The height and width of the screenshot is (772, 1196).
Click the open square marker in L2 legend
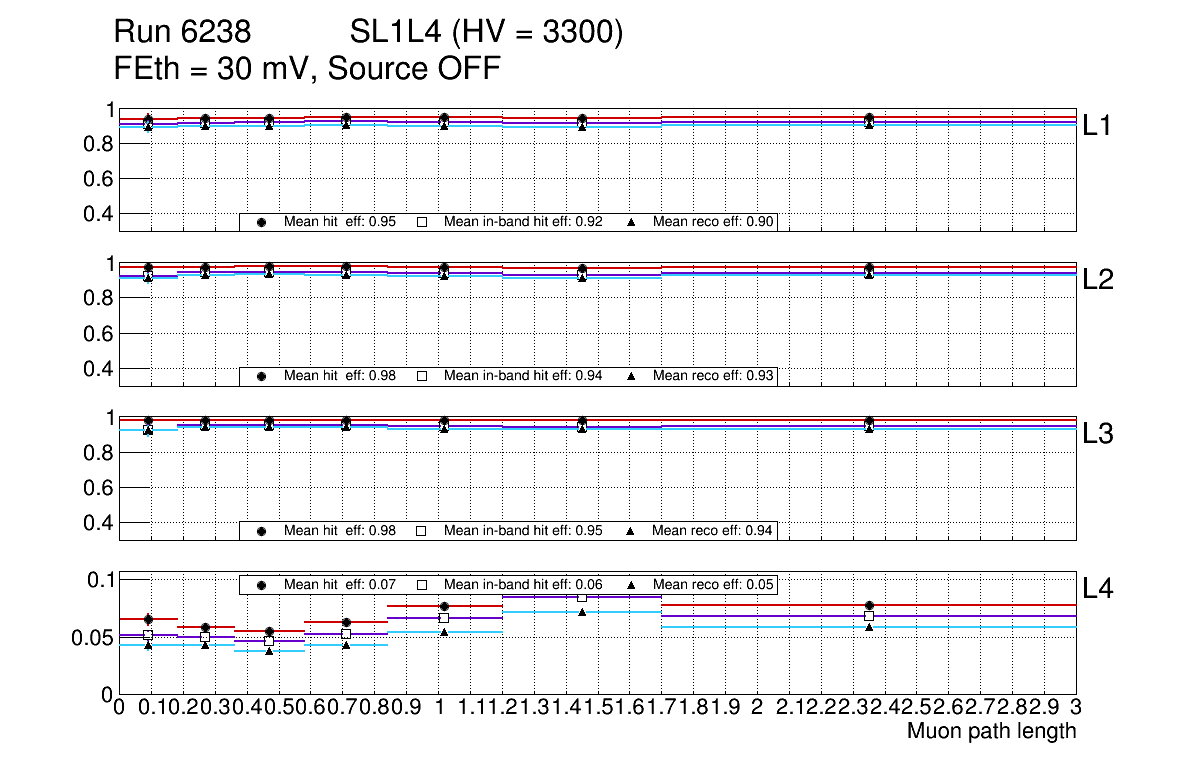pos(422,376)
